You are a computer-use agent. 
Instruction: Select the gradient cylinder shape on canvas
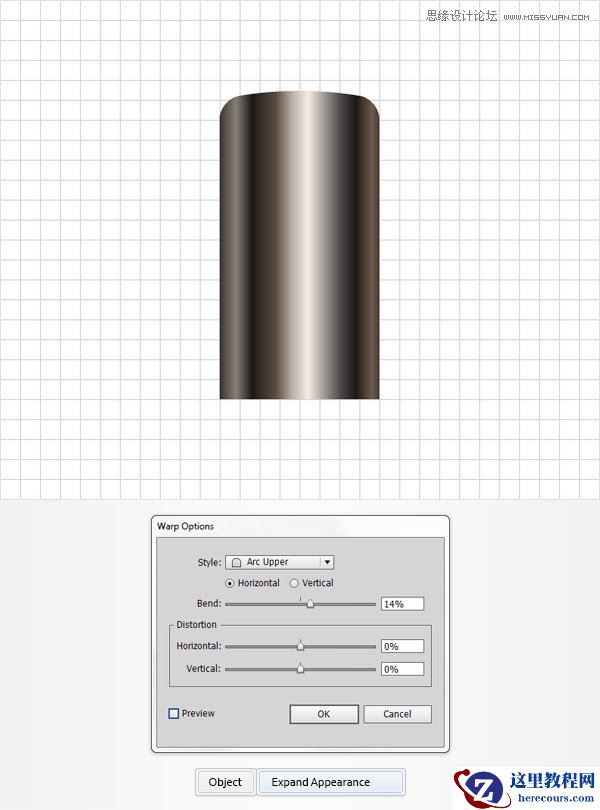(300, 245)
